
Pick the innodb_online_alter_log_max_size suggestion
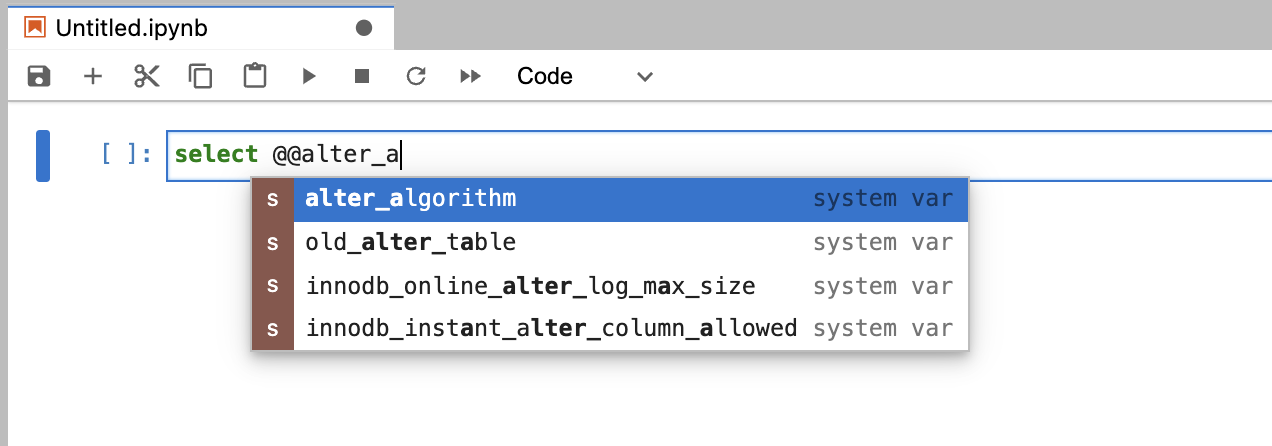tap(609, 286)
